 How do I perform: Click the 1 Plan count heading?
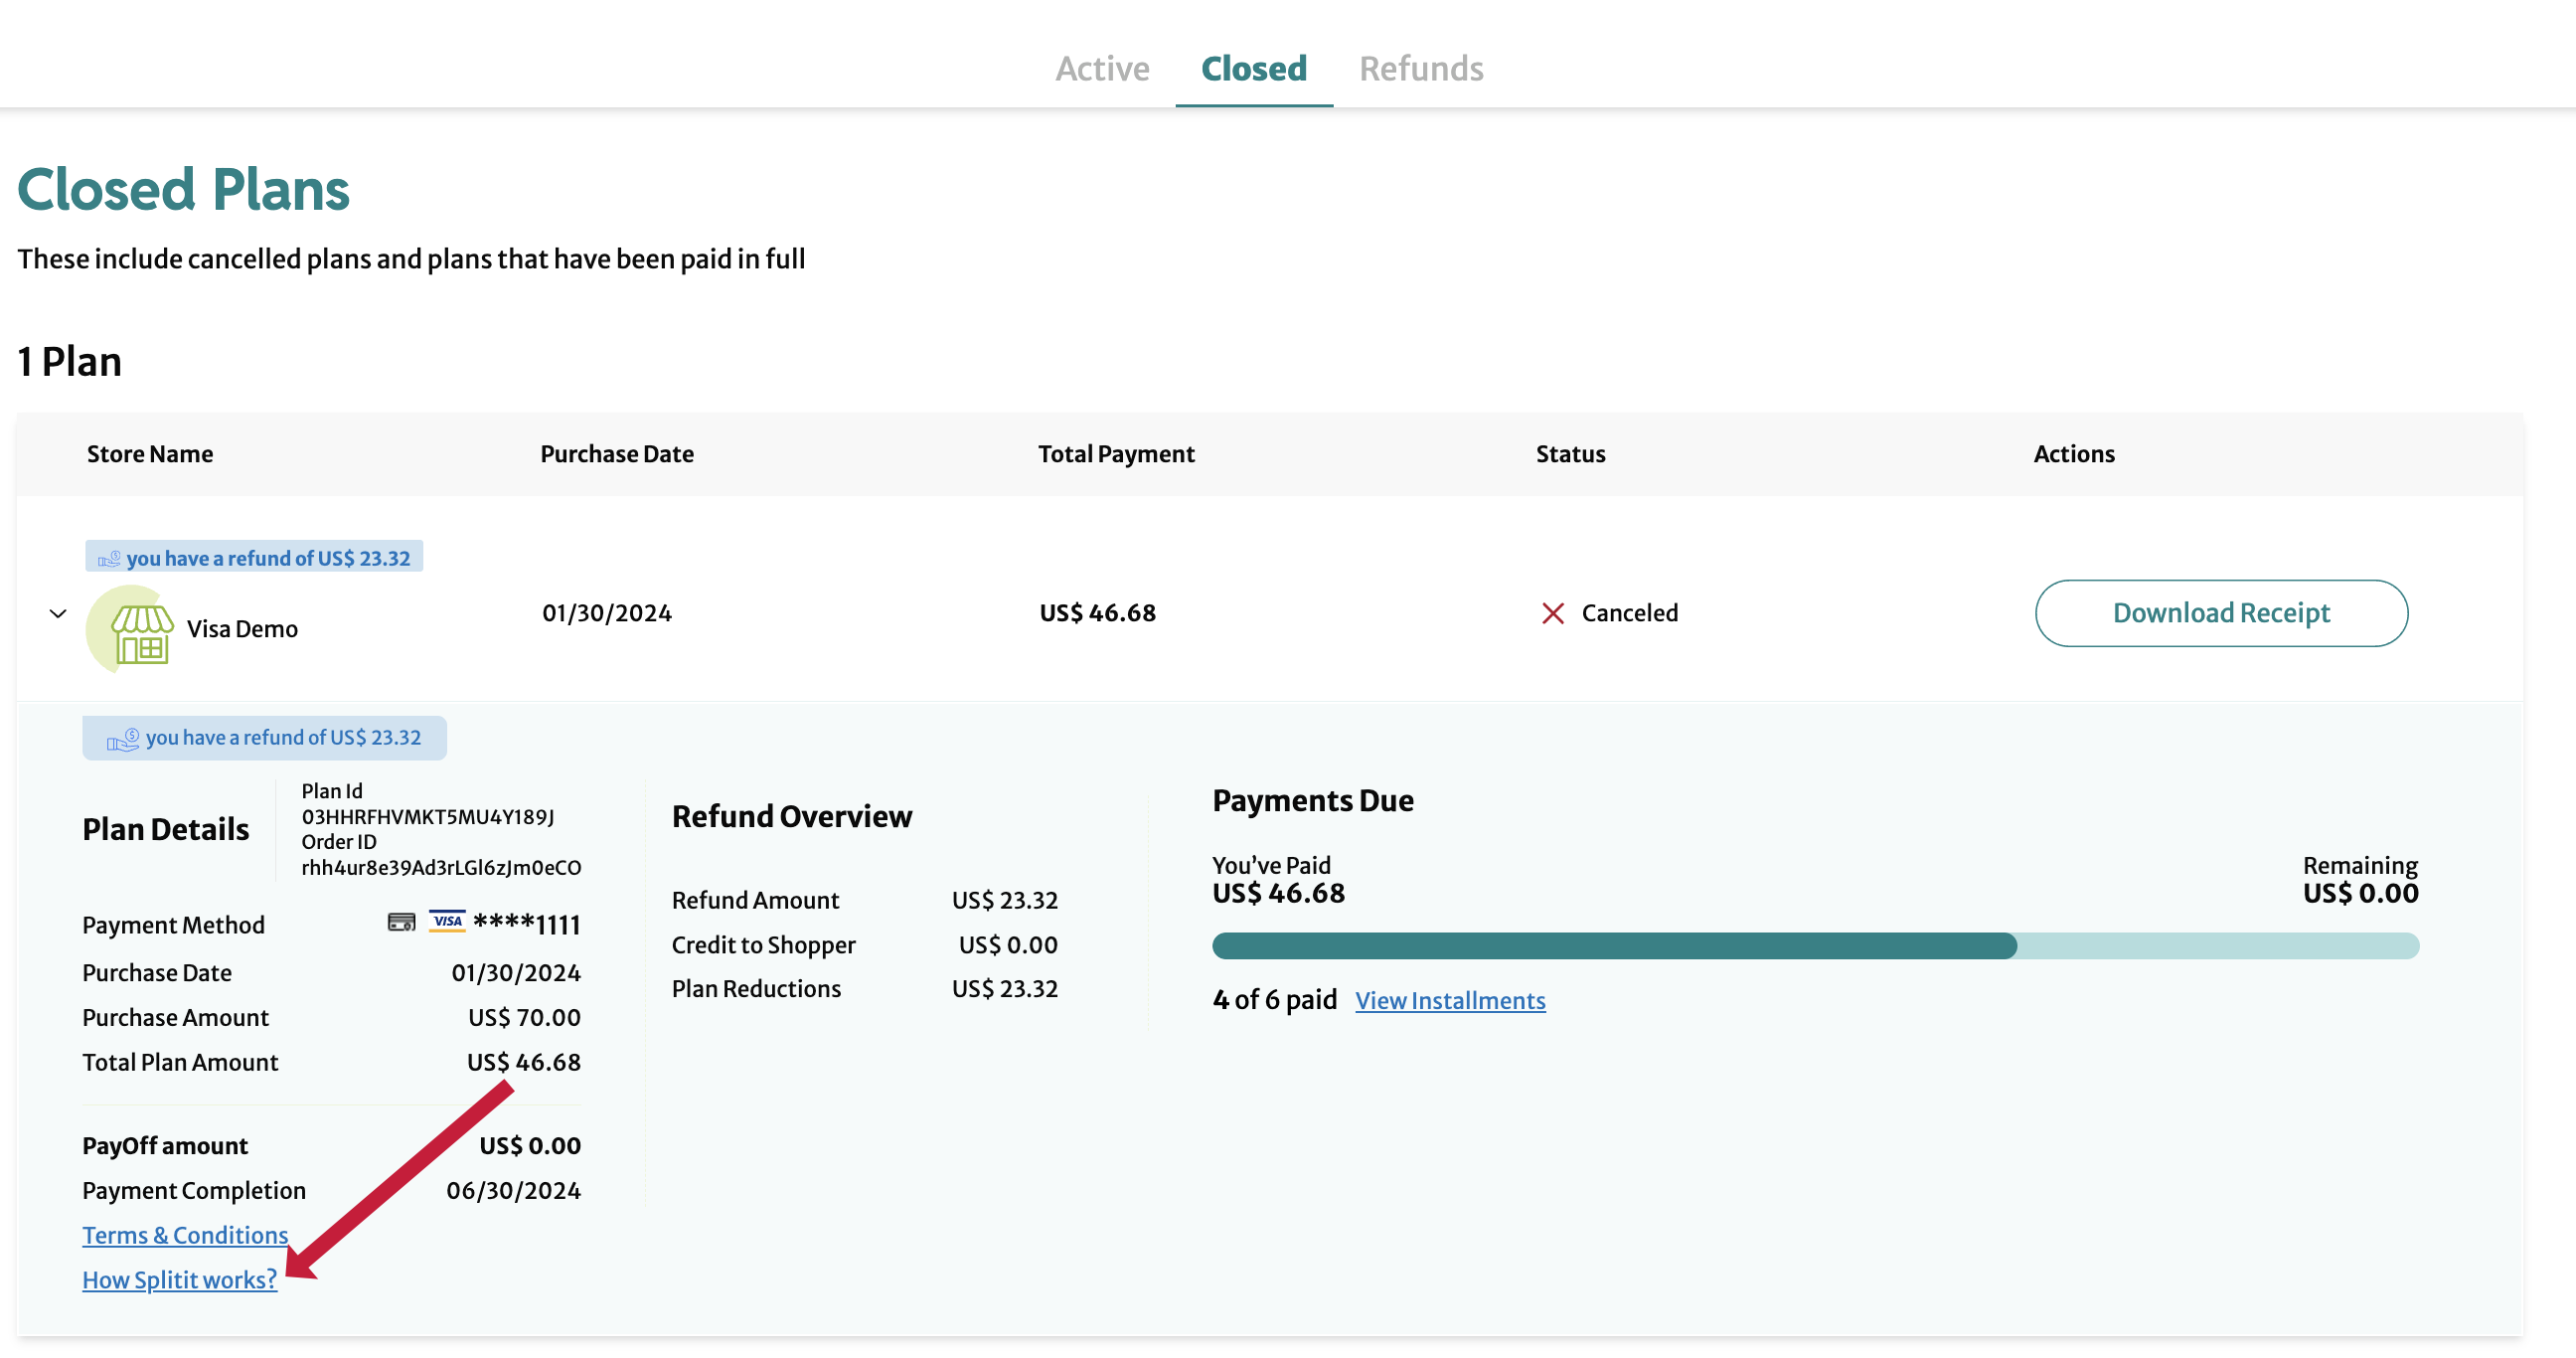[x=70, y=361]
